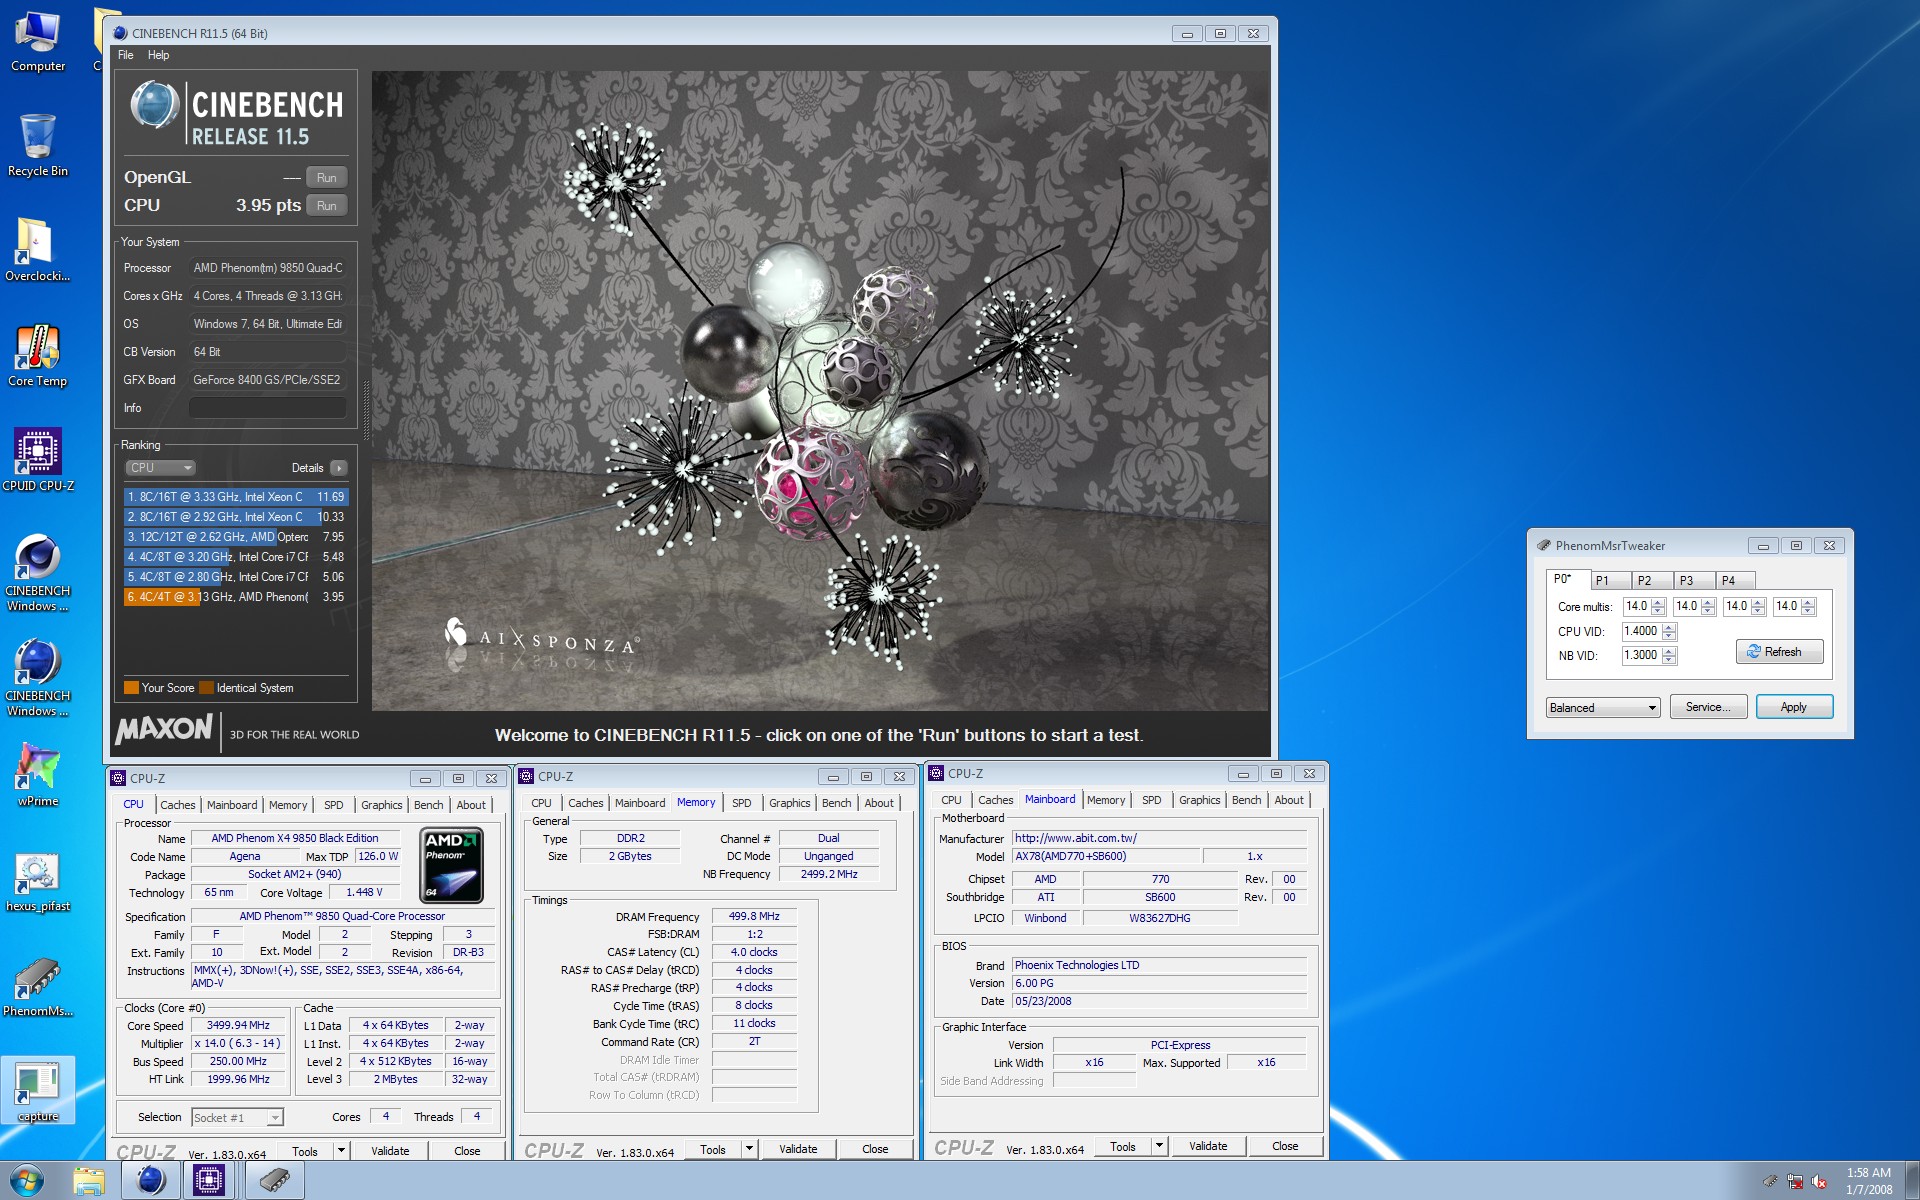Open the Computer desktop icon
This screenshot has height=1200, width=1920.
point(38,40)
